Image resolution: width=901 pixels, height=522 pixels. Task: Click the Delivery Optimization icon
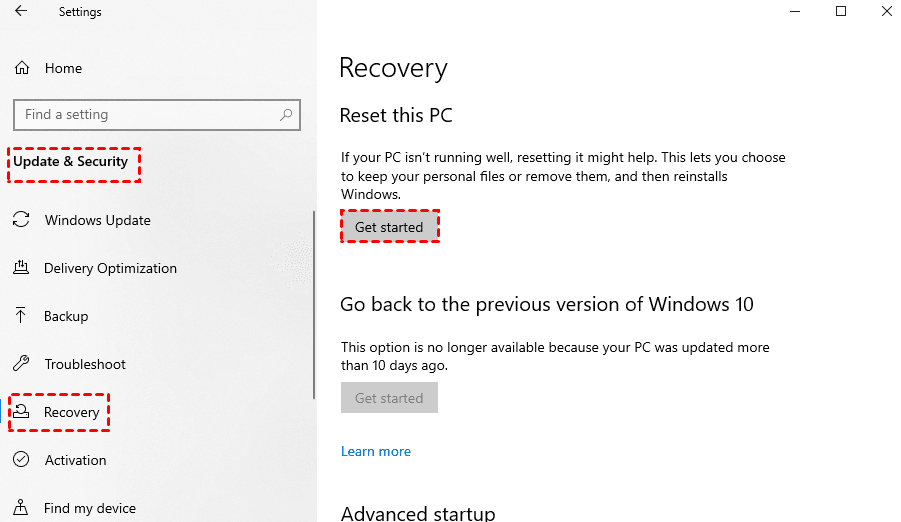[21, 268]
